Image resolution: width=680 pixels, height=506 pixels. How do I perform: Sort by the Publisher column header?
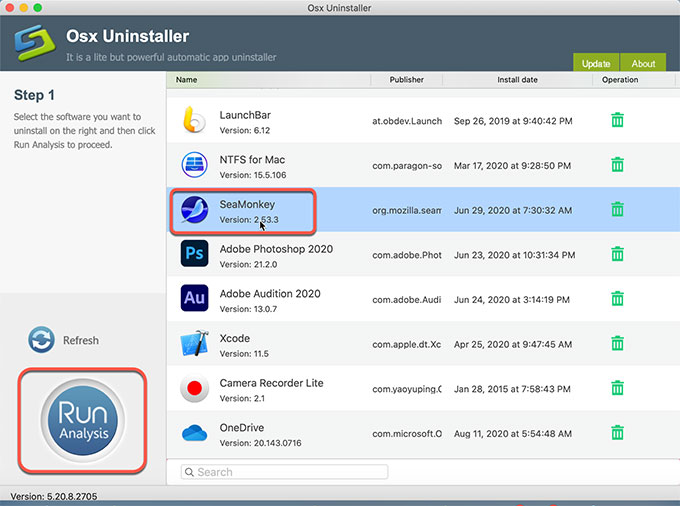(x=406, y=80)
